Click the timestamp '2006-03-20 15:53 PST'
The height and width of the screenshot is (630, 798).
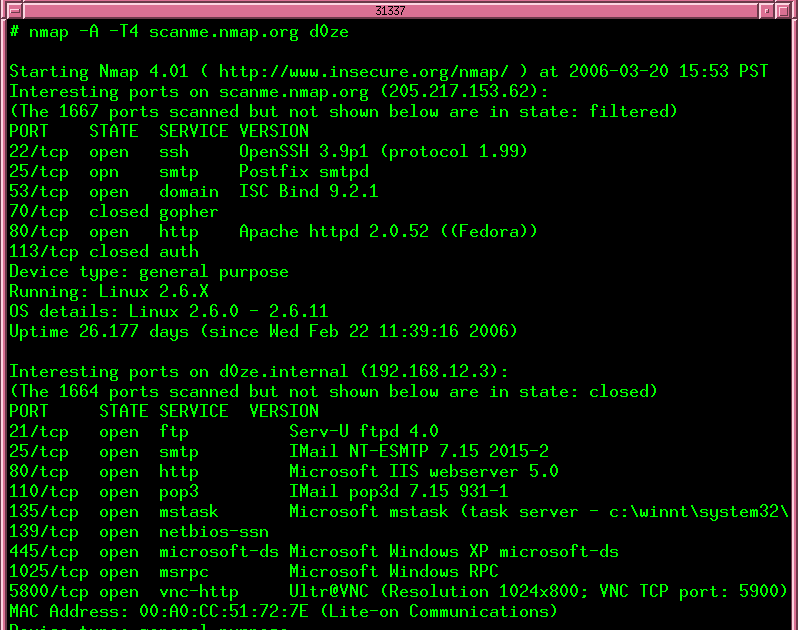[x=668, y=72]
